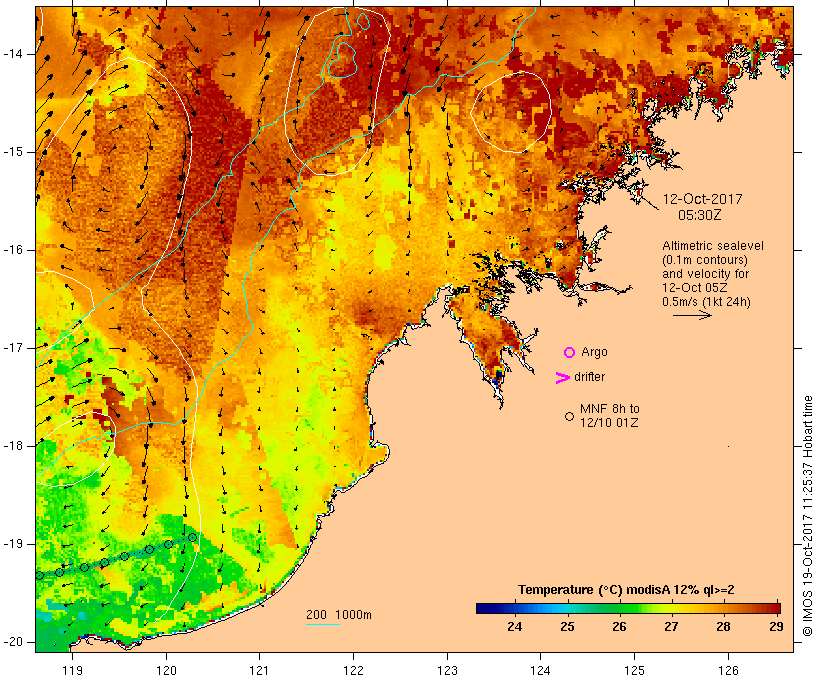Click the temperature color bar legend

(x=628, y=608)
